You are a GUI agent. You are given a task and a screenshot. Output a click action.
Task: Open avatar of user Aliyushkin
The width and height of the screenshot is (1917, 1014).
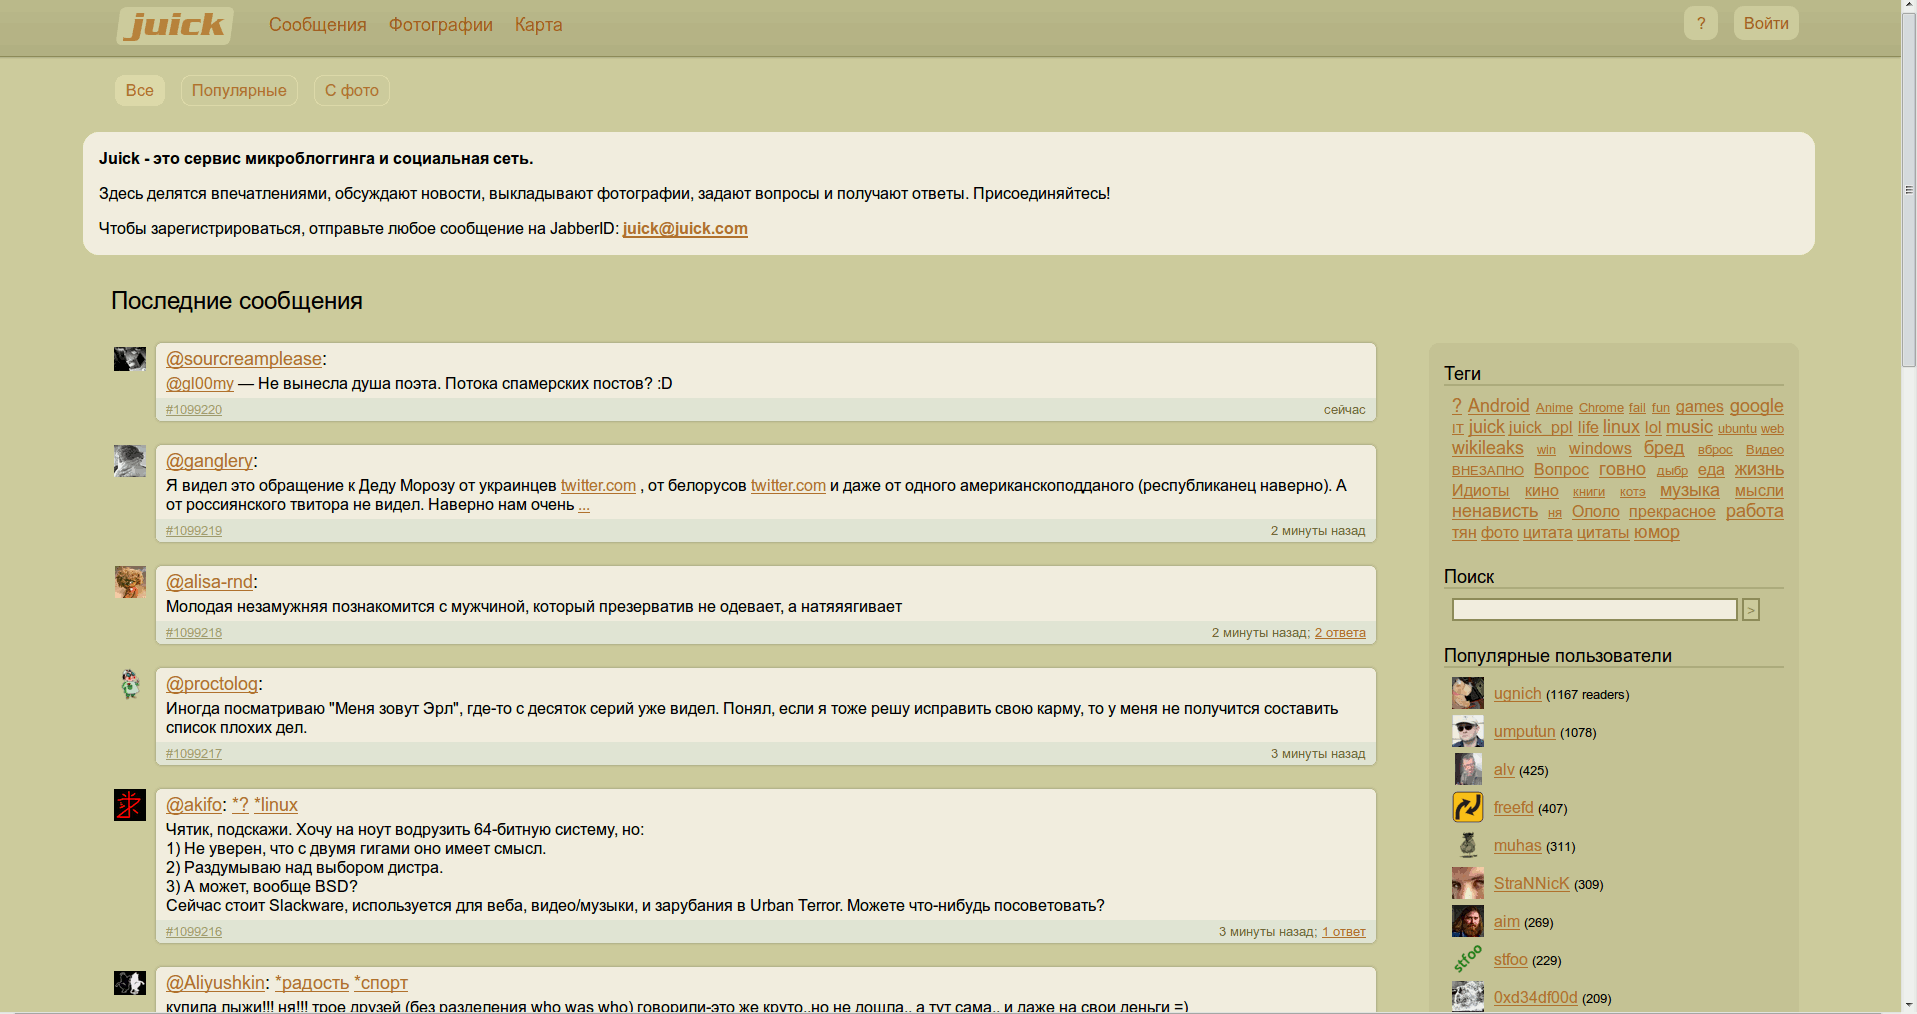(130, 982)
